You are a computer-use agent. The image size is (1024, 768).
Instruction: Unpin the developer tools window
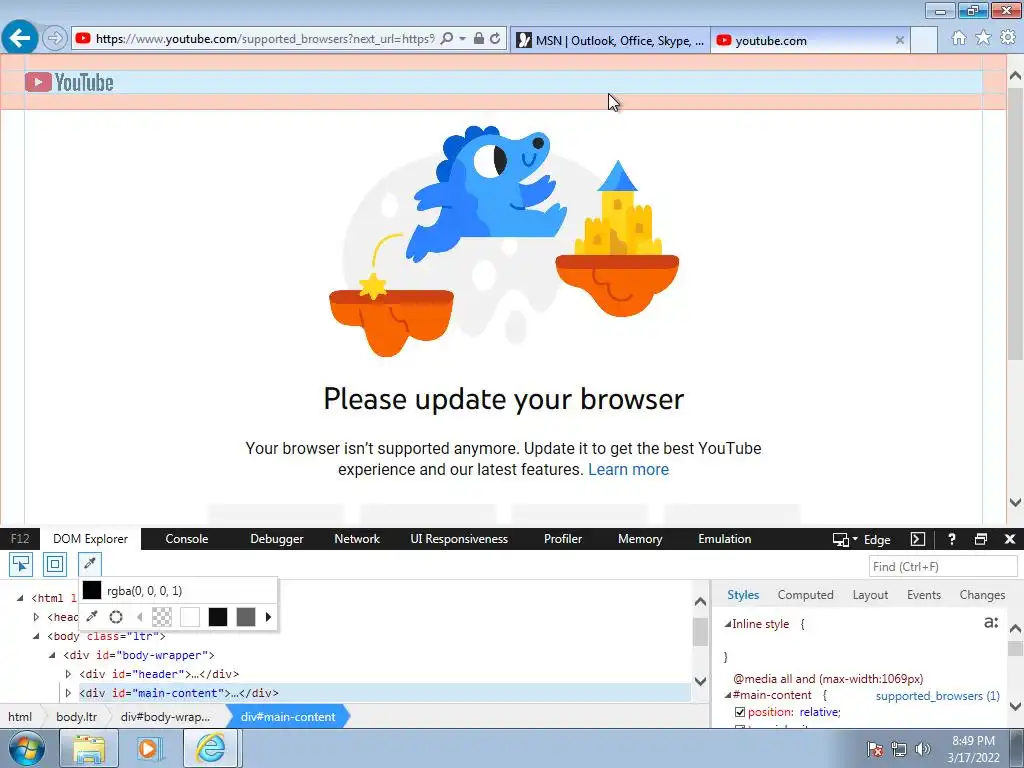click(x=981, y=539)
